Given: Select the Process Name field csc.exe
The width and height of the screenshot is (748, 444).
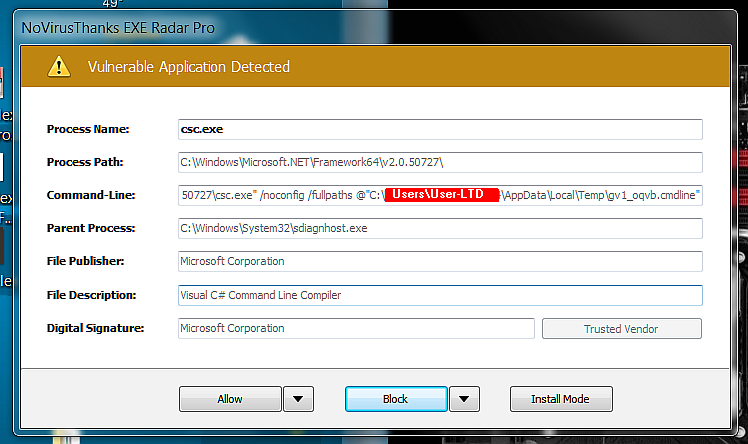Looking at the screenshot, I should (x=440, y=129).
